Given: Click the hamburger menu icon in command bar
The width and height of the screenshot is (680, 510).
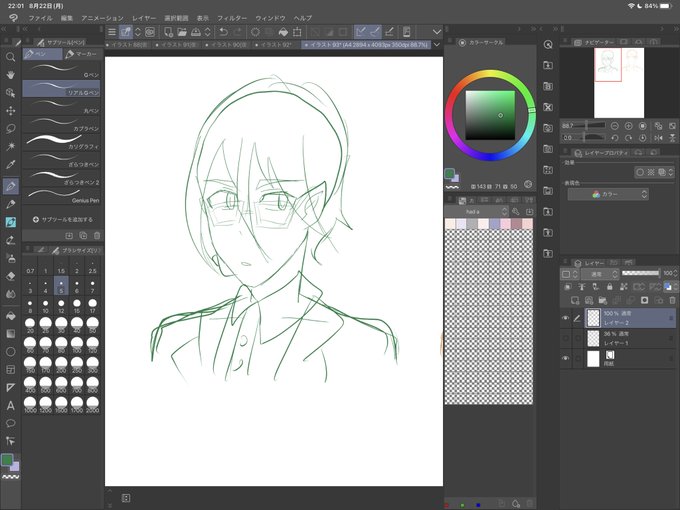Looking at the screenshot, I should pos(112,32).
